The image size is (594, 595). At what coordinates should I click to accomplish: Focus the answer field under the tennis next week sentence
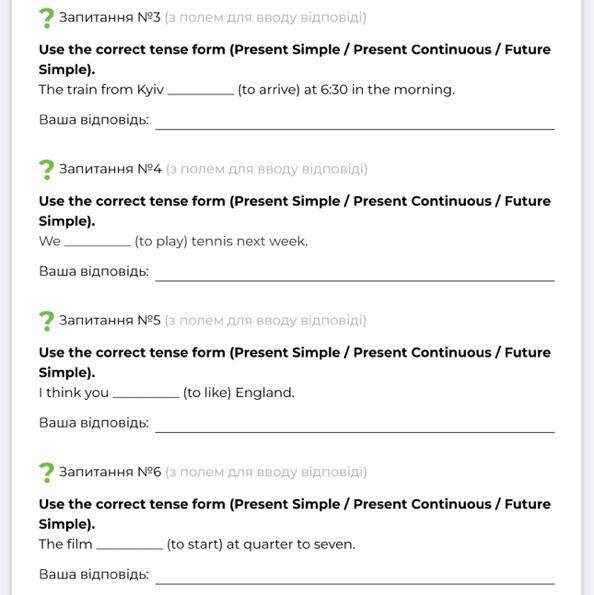[355, 272]
